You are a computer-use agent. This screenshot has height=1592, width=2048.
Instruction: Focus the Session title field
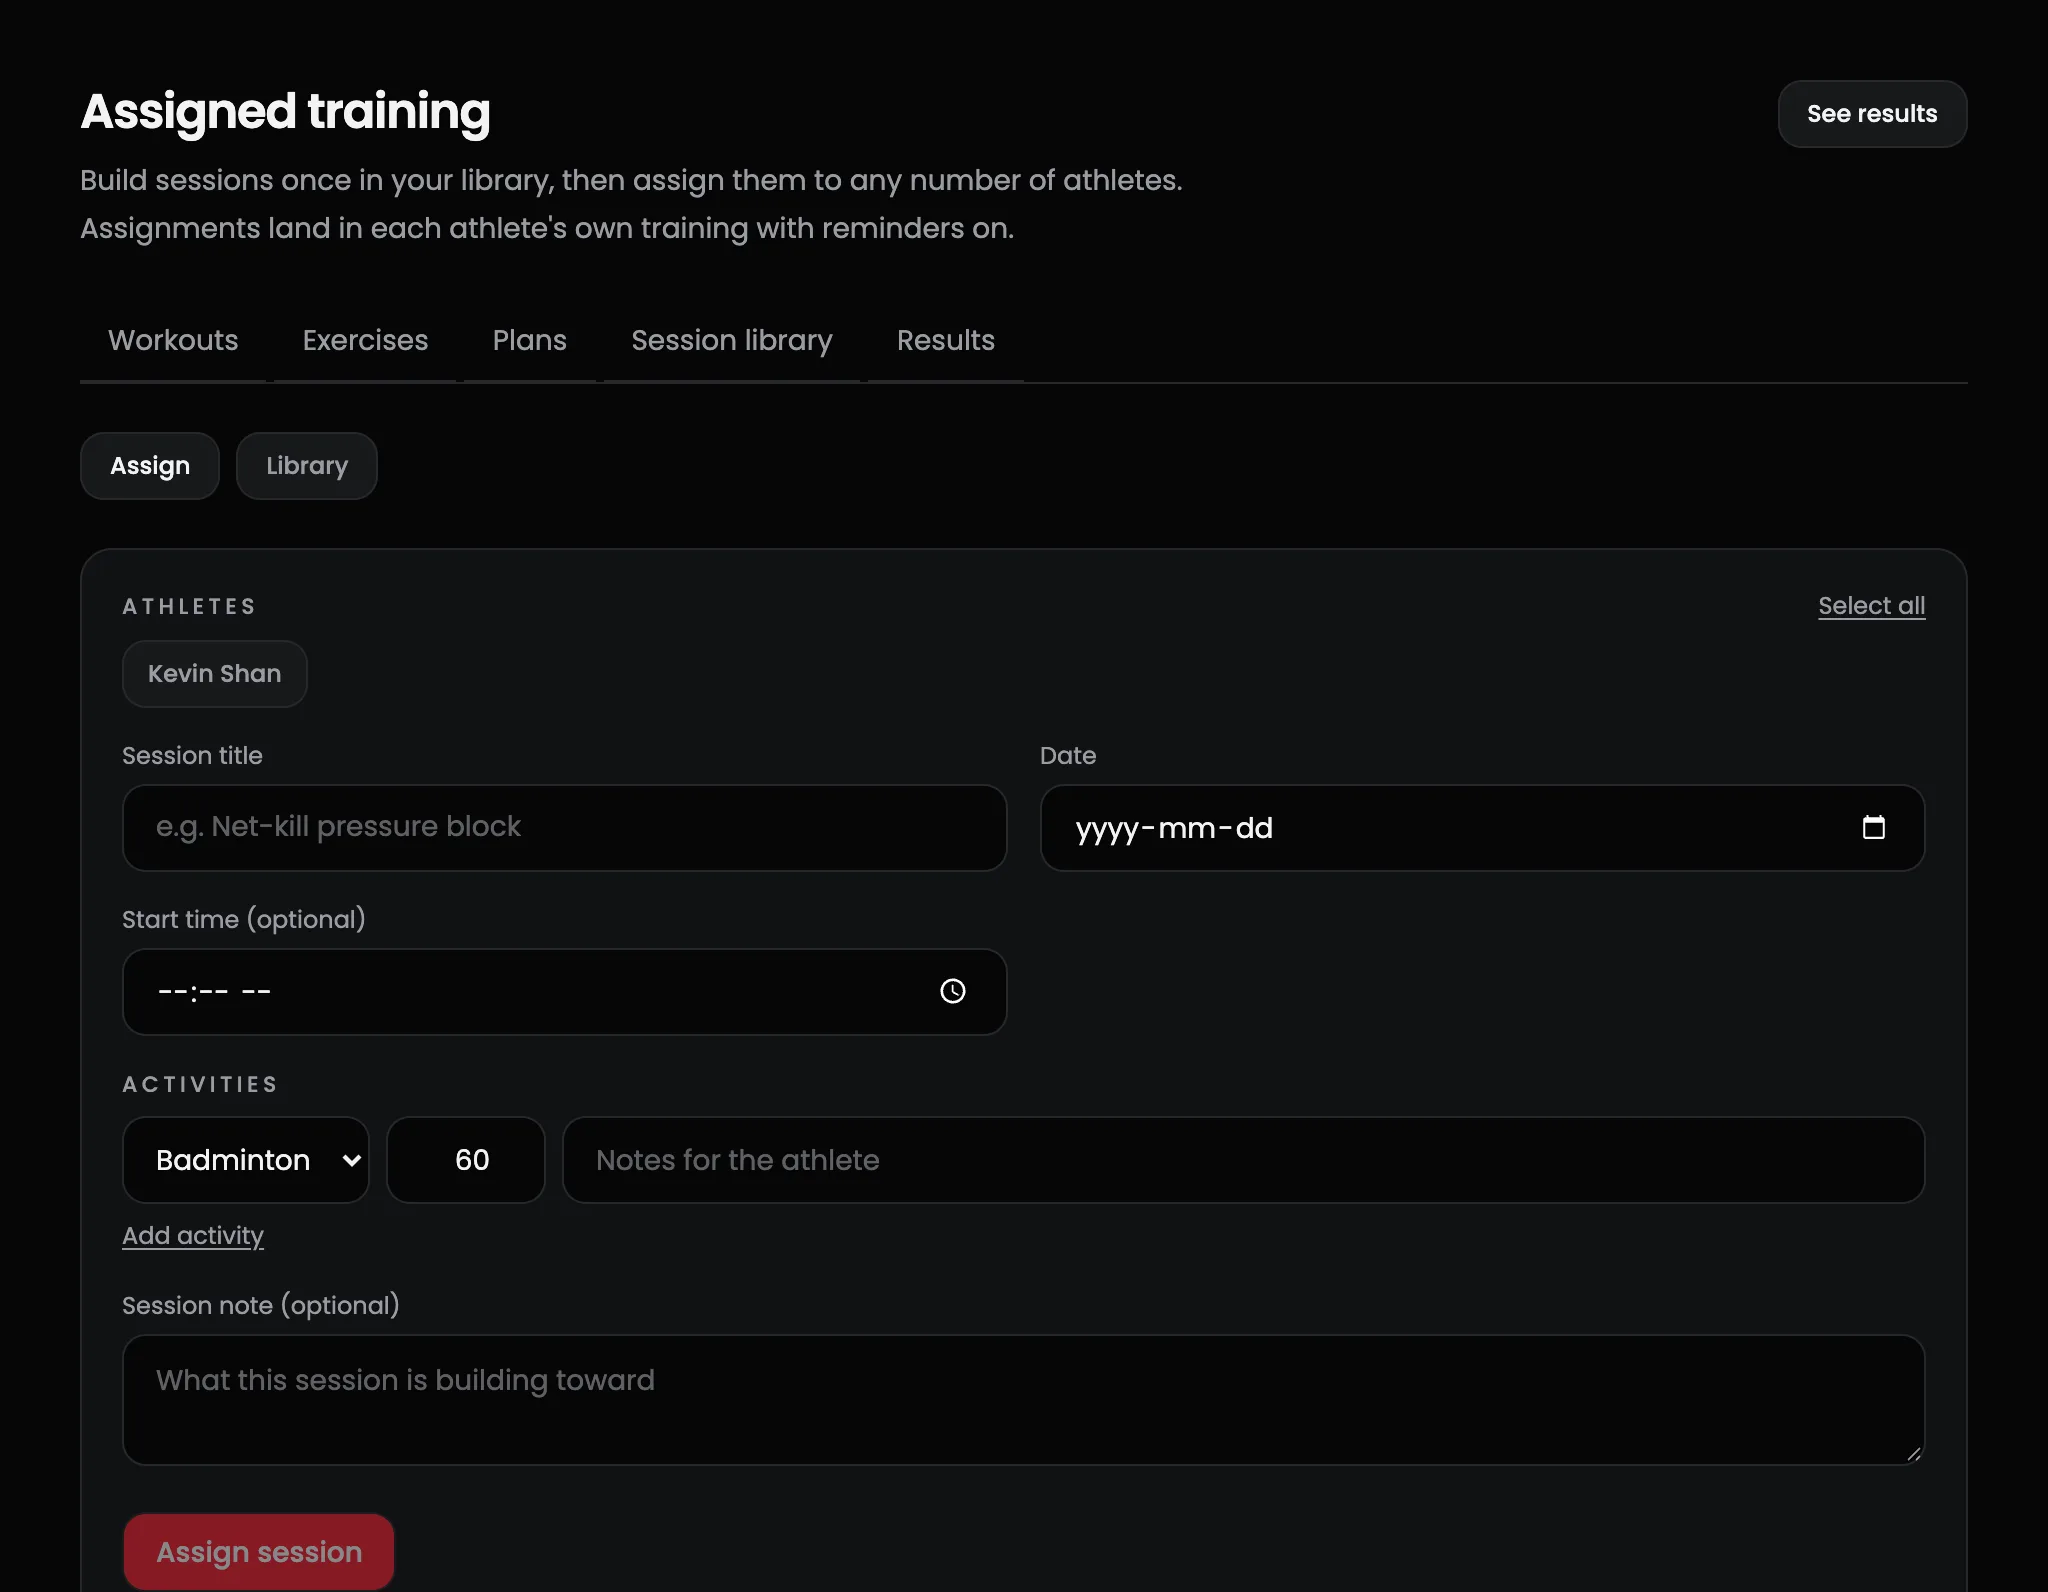pos(565,828)
